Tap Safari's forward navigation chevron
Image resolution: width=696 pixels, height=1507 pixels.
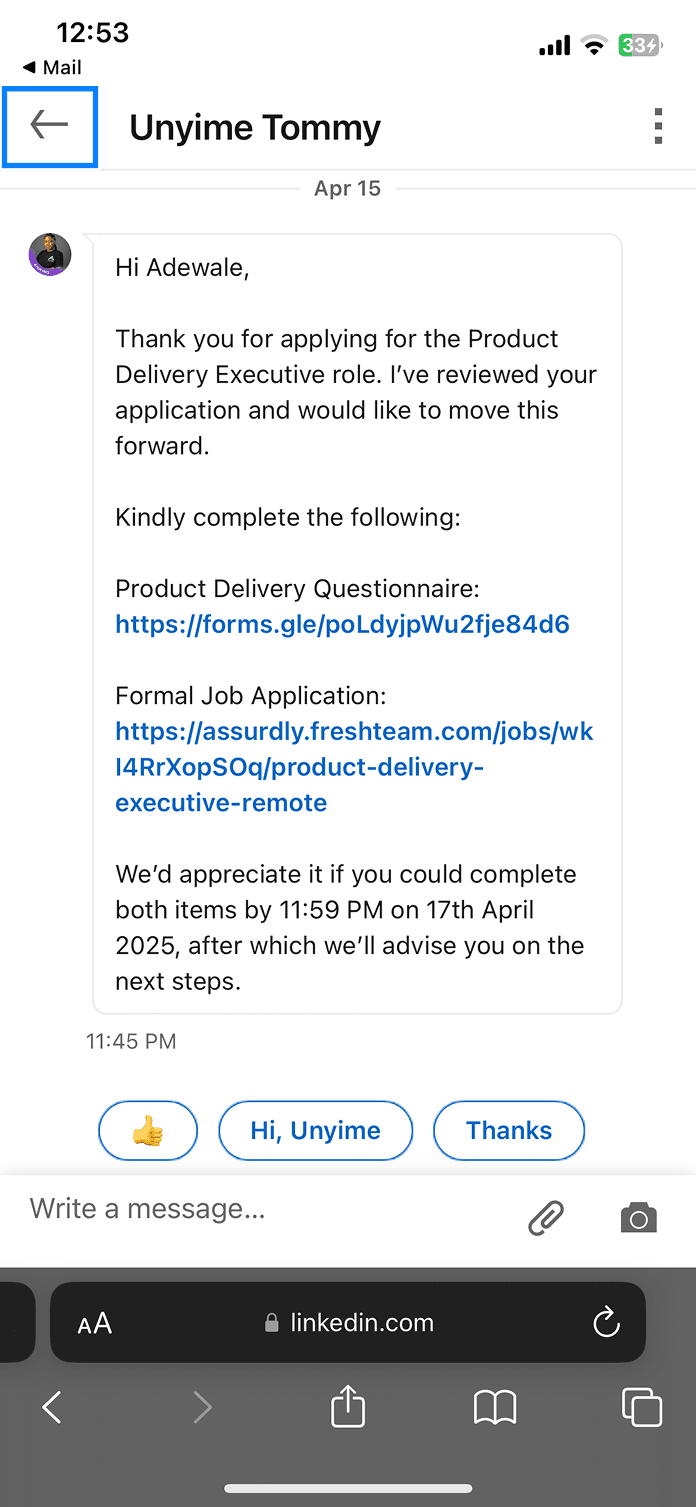tap(203, 1408)
